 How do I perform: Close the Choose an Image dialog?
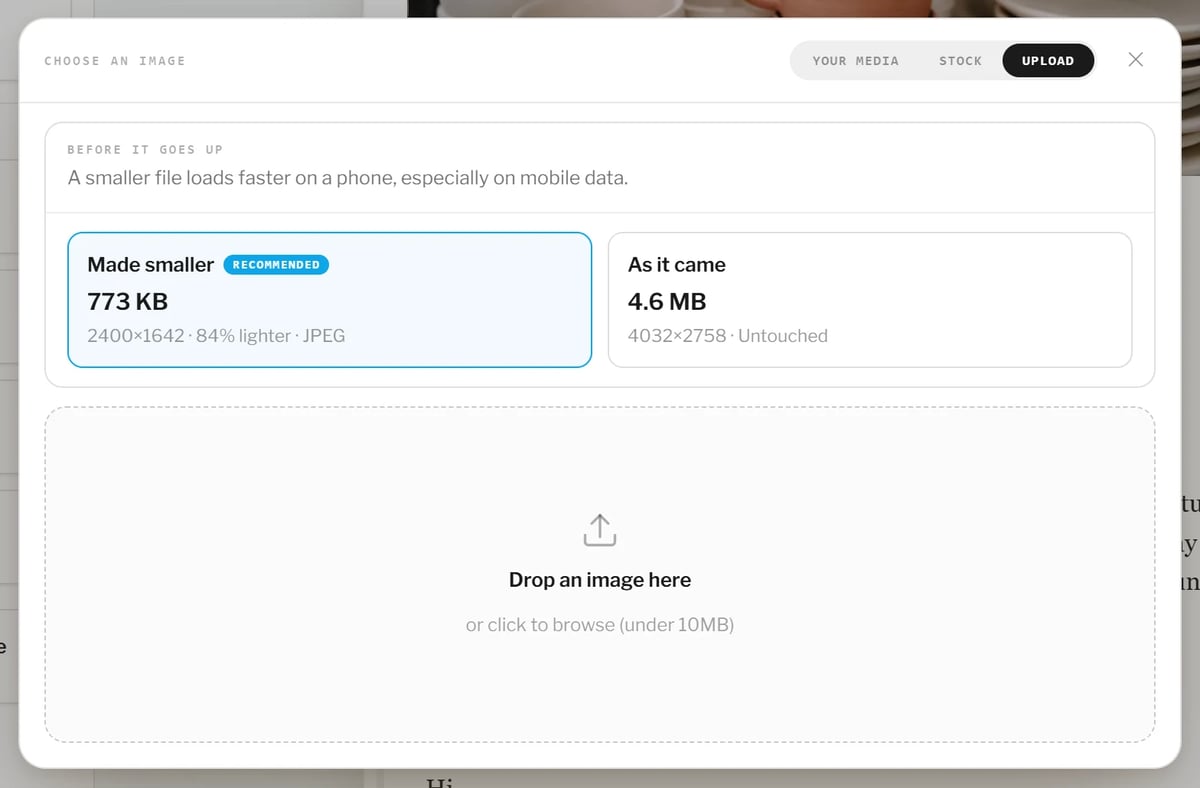coord(1135,60)
